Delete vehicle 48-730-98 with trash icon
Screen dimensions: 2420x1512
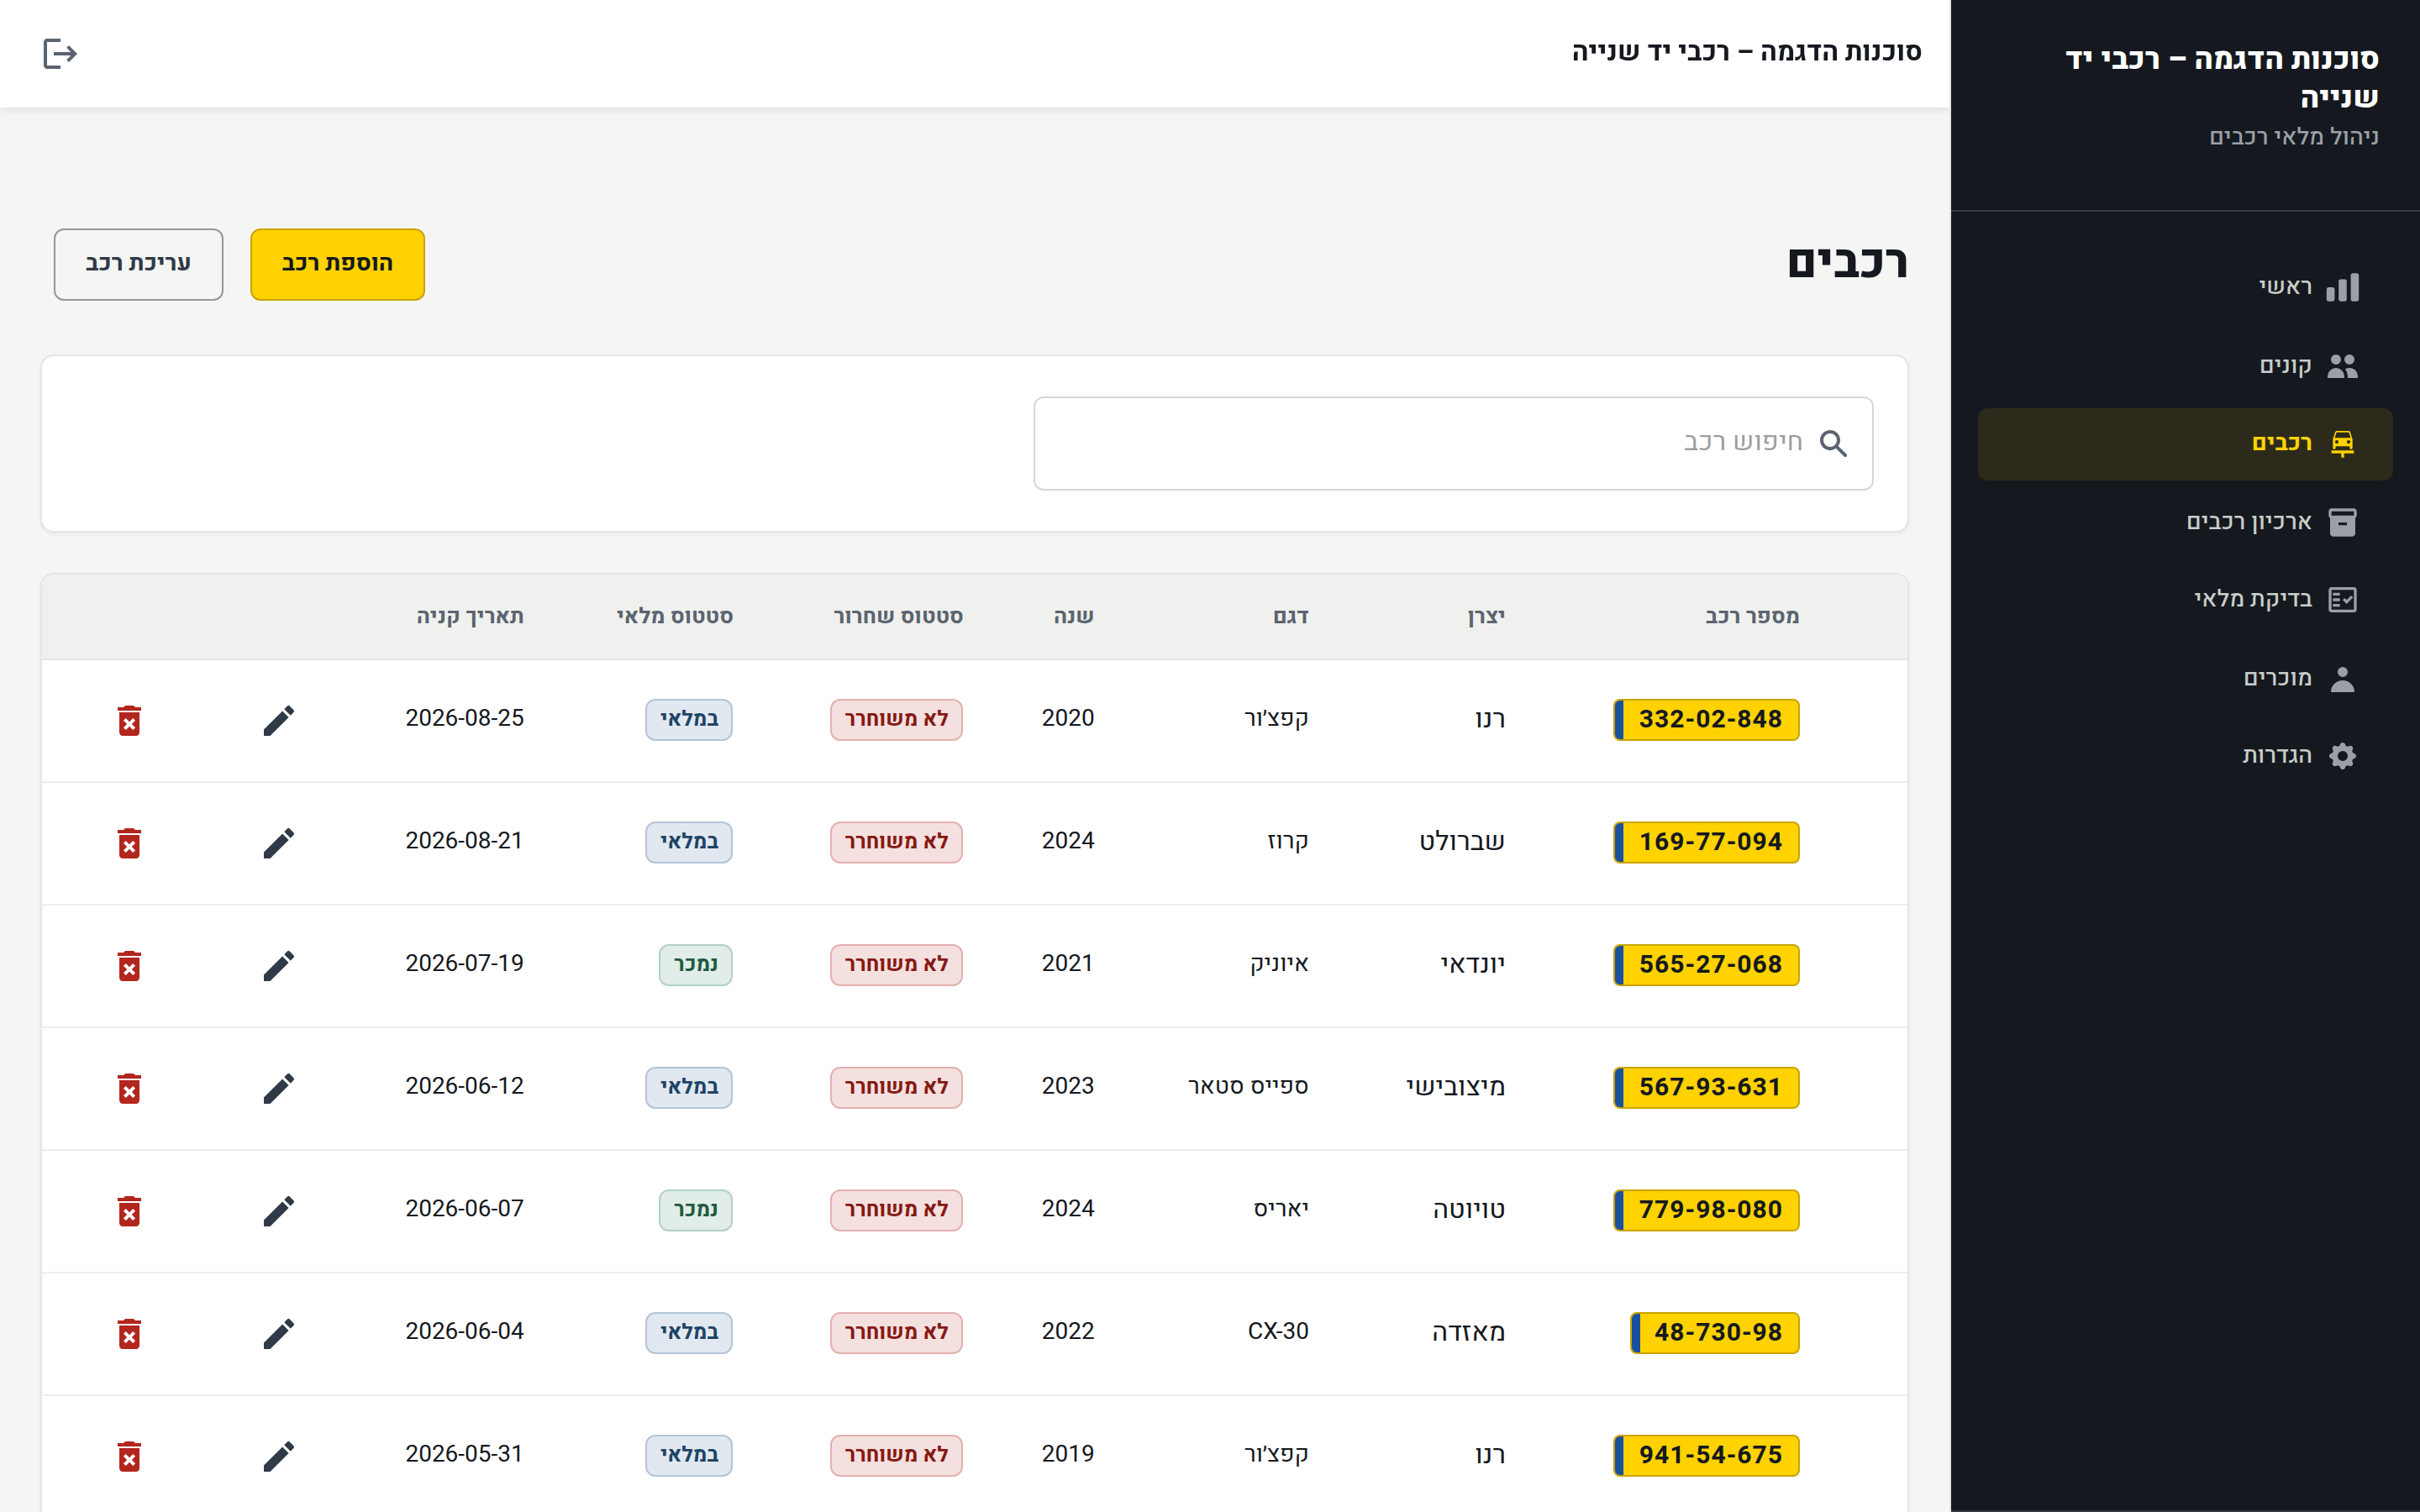[129, 1333]
